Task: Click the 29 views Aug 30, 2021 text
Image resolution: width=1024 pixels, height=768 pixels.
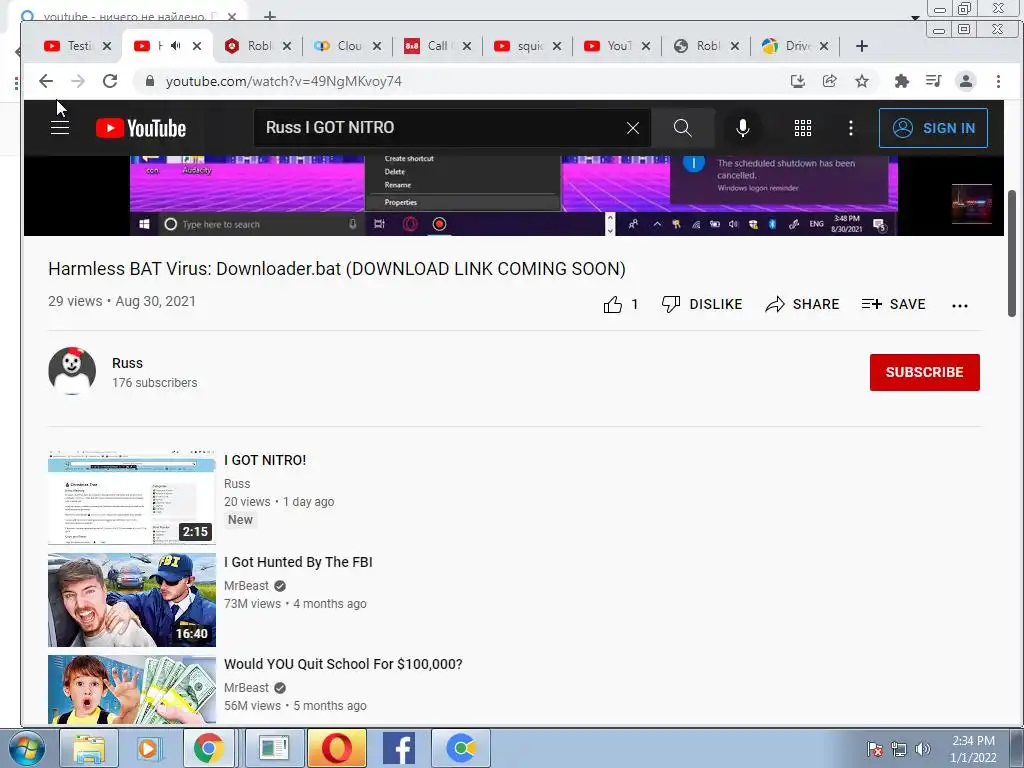Action: [x=122, y=301]
